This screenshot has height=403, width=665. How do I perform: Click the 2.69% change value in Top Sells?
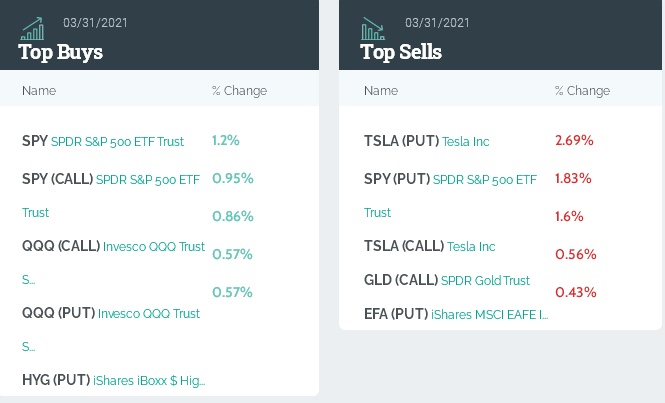pyautogui.click(x=574, y=140)
